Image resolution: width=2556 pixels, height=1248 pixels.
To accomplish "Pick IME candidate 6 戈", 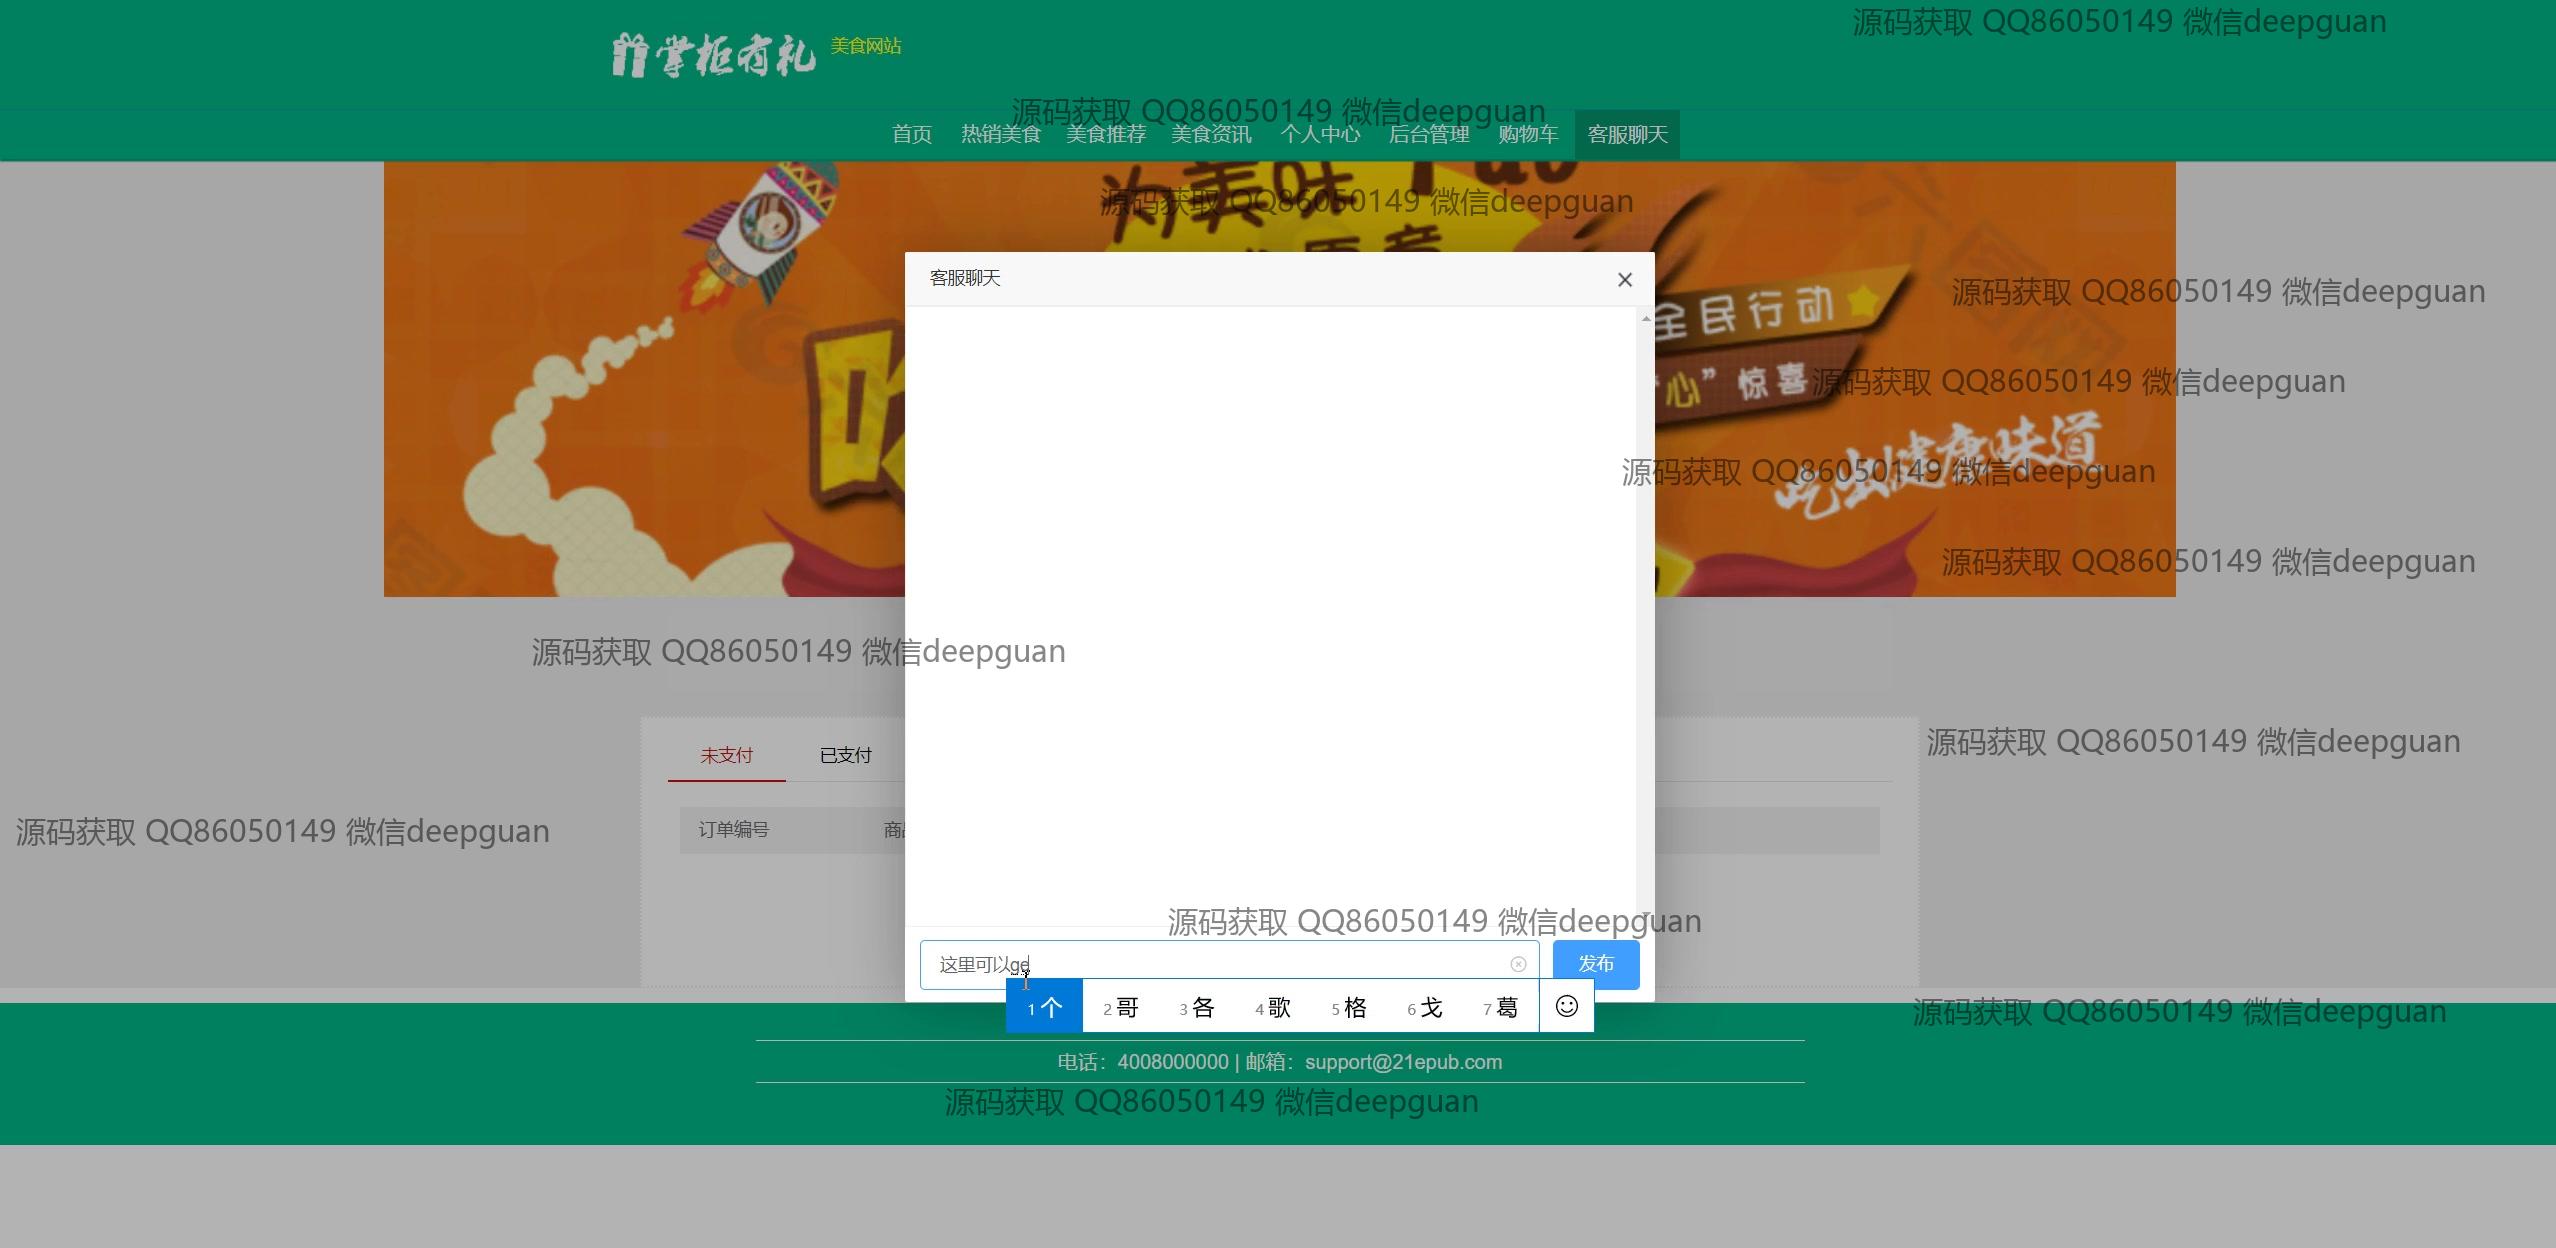I will [1425, 1007].
